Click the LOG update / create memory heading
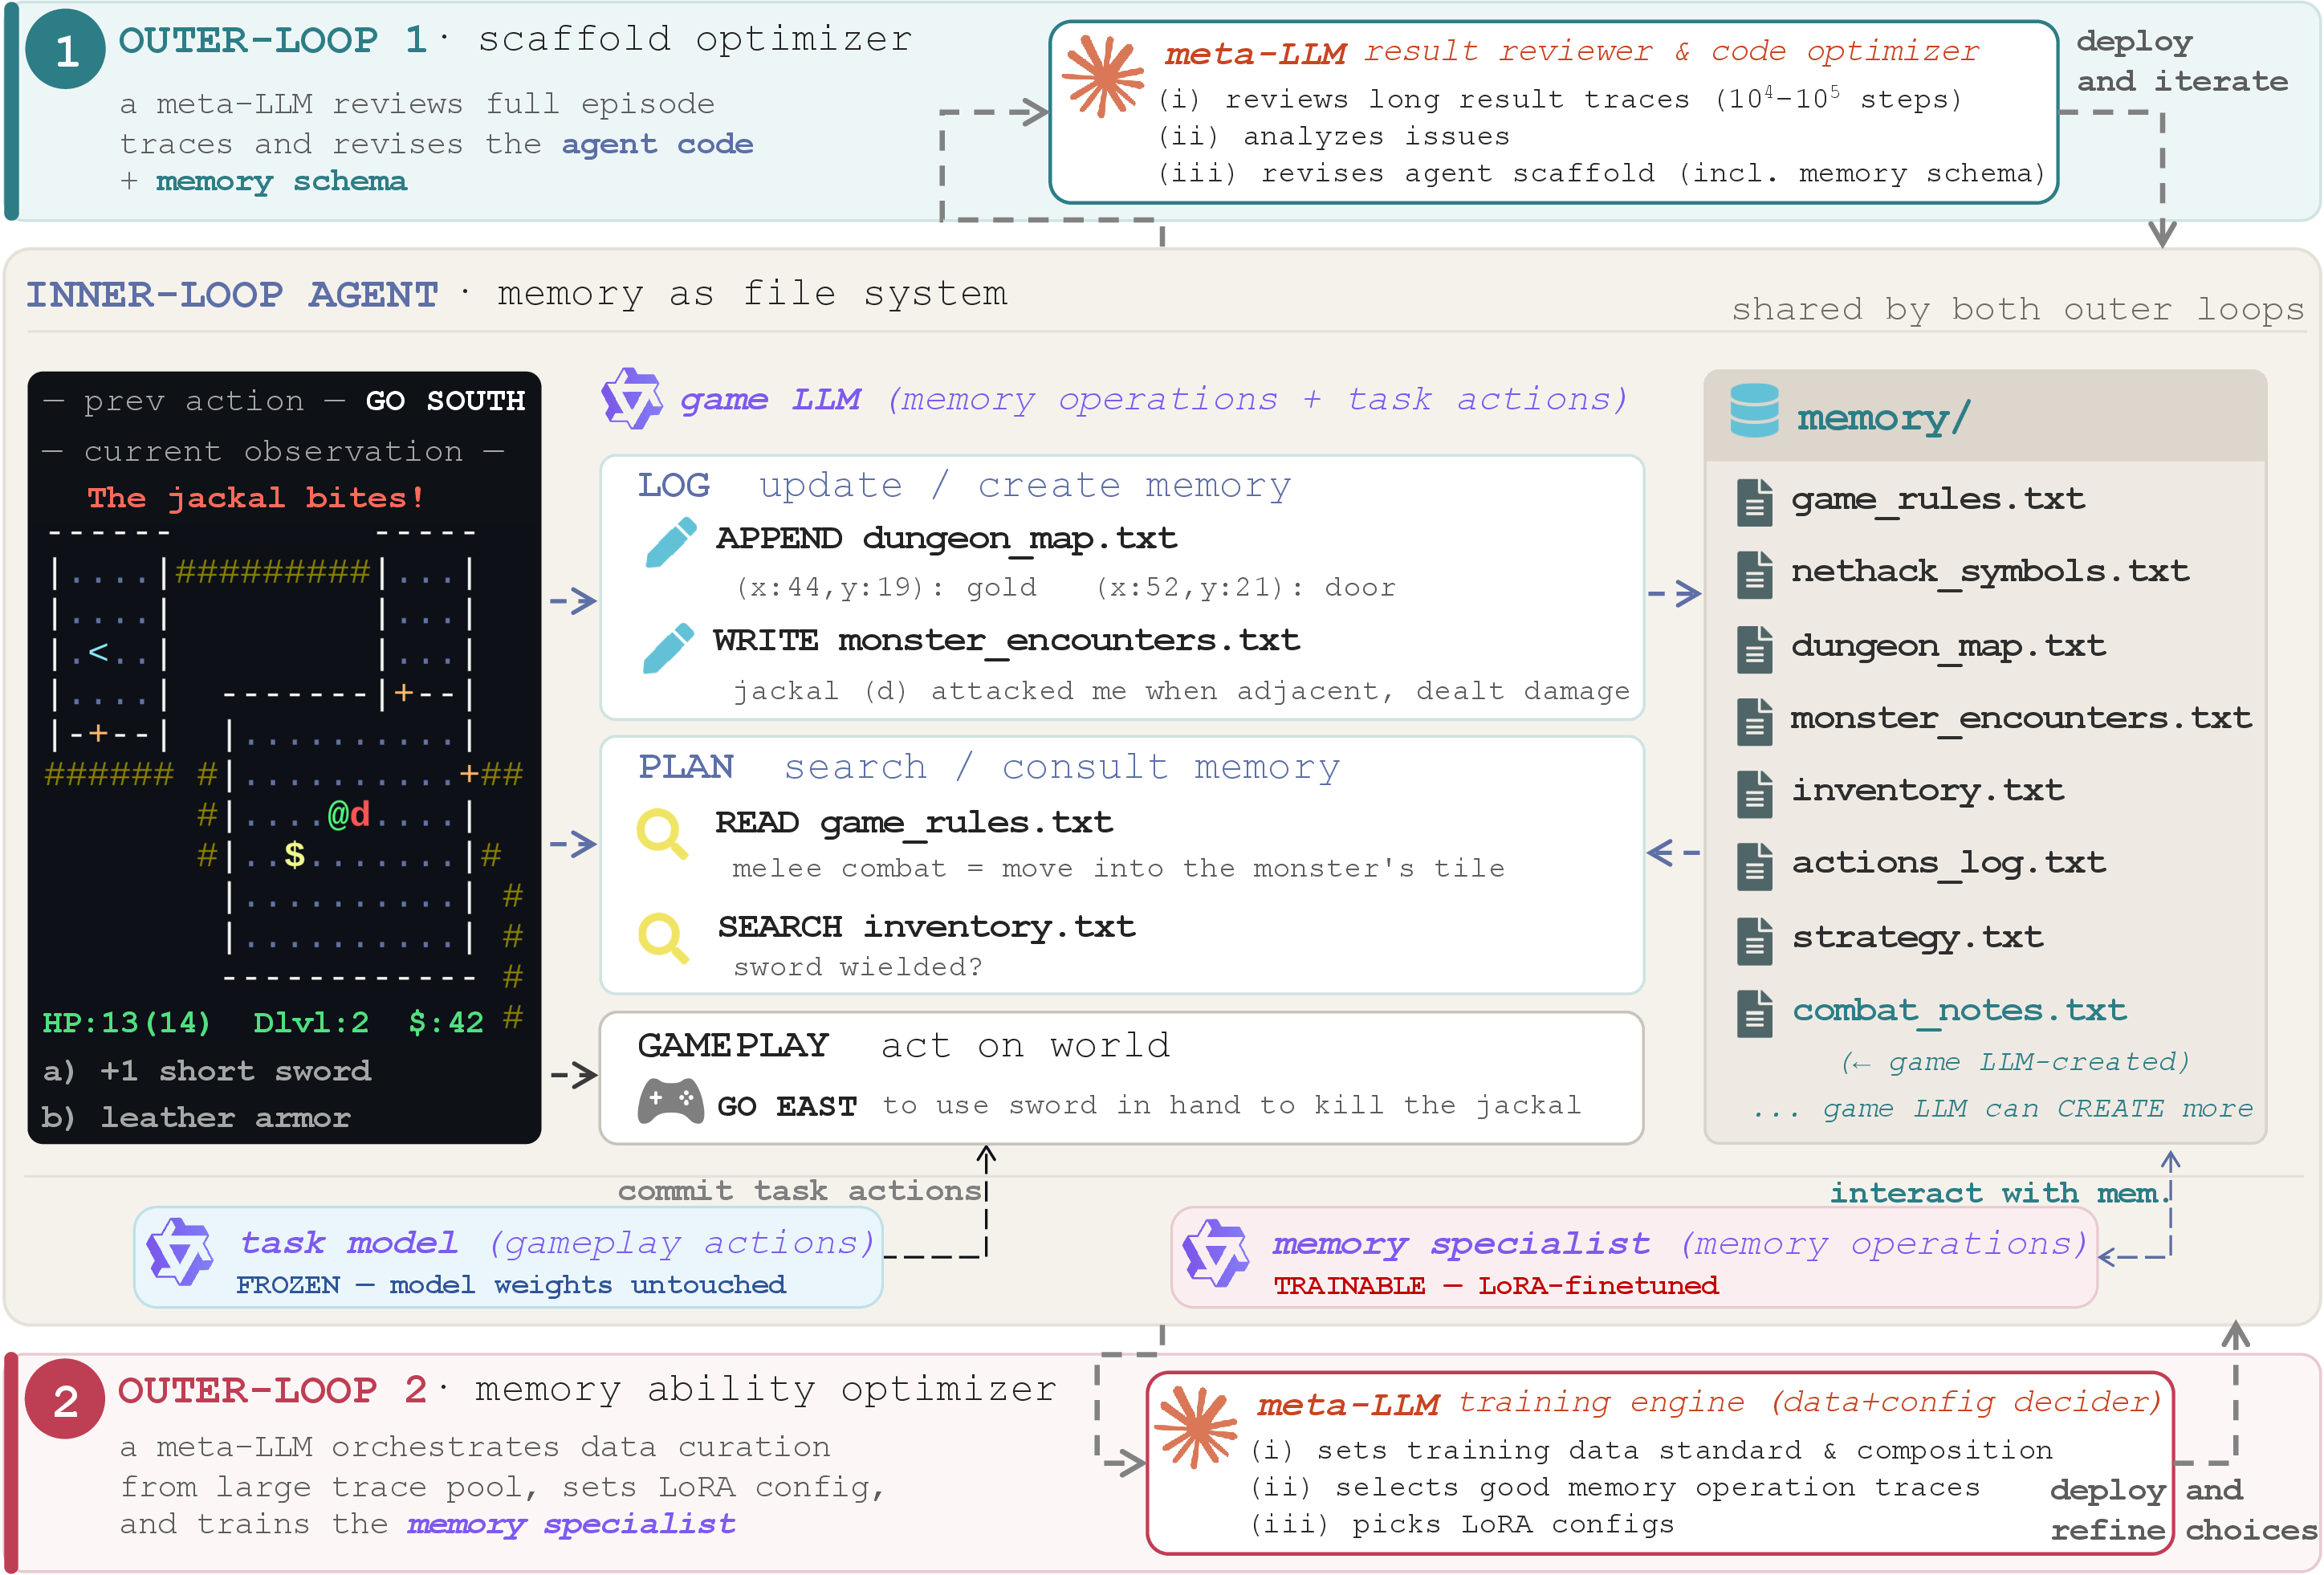2324x1575 pixels. pos(965,485)
